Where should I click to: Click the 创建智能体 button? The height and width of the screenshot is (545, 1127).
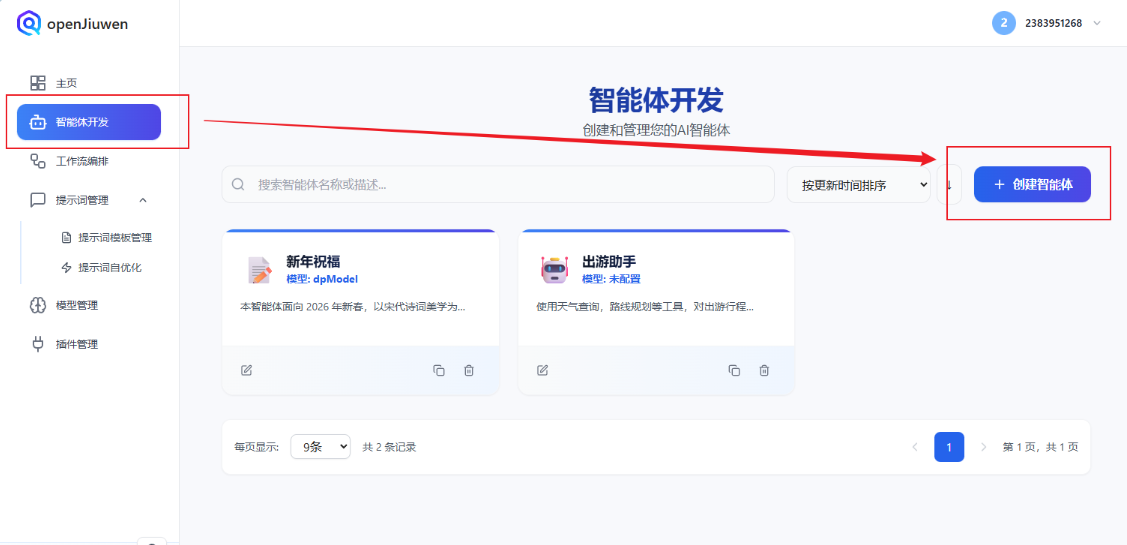pyautogui.click(x=1032, y=185)
